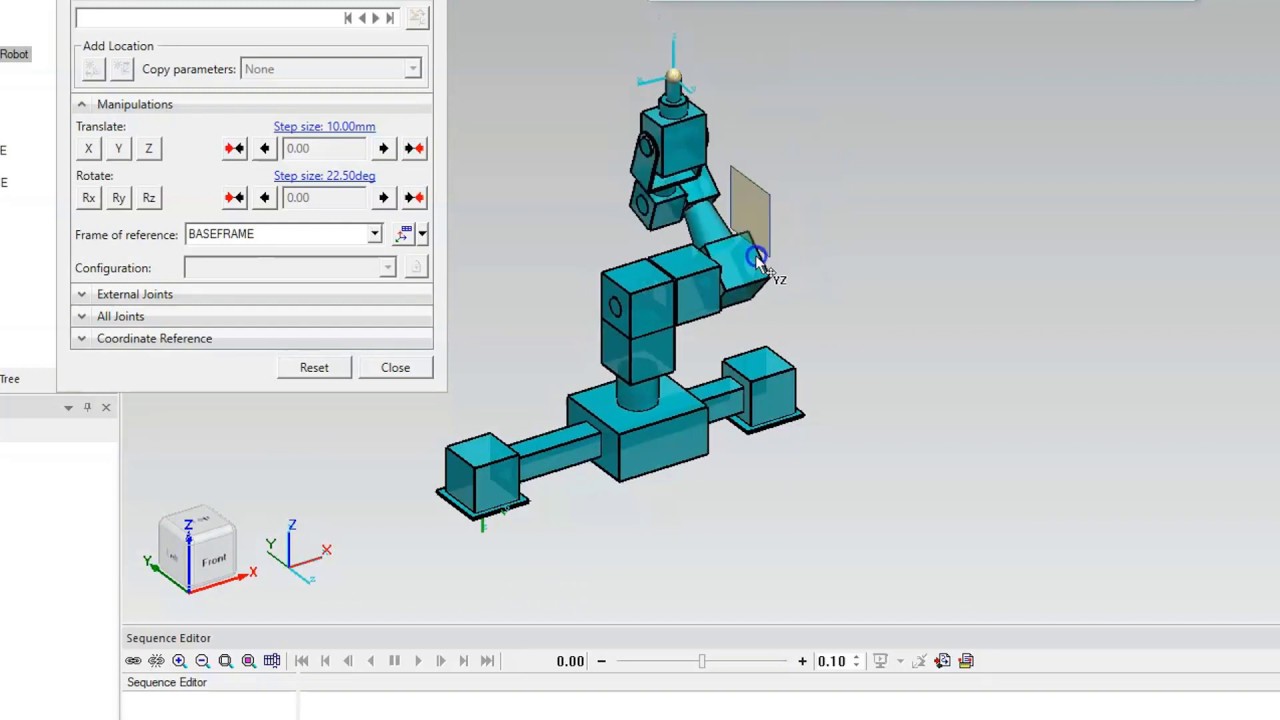Increase simulation speed with plus button
This screenshot has width=1280, height=720.
point(802,661)
